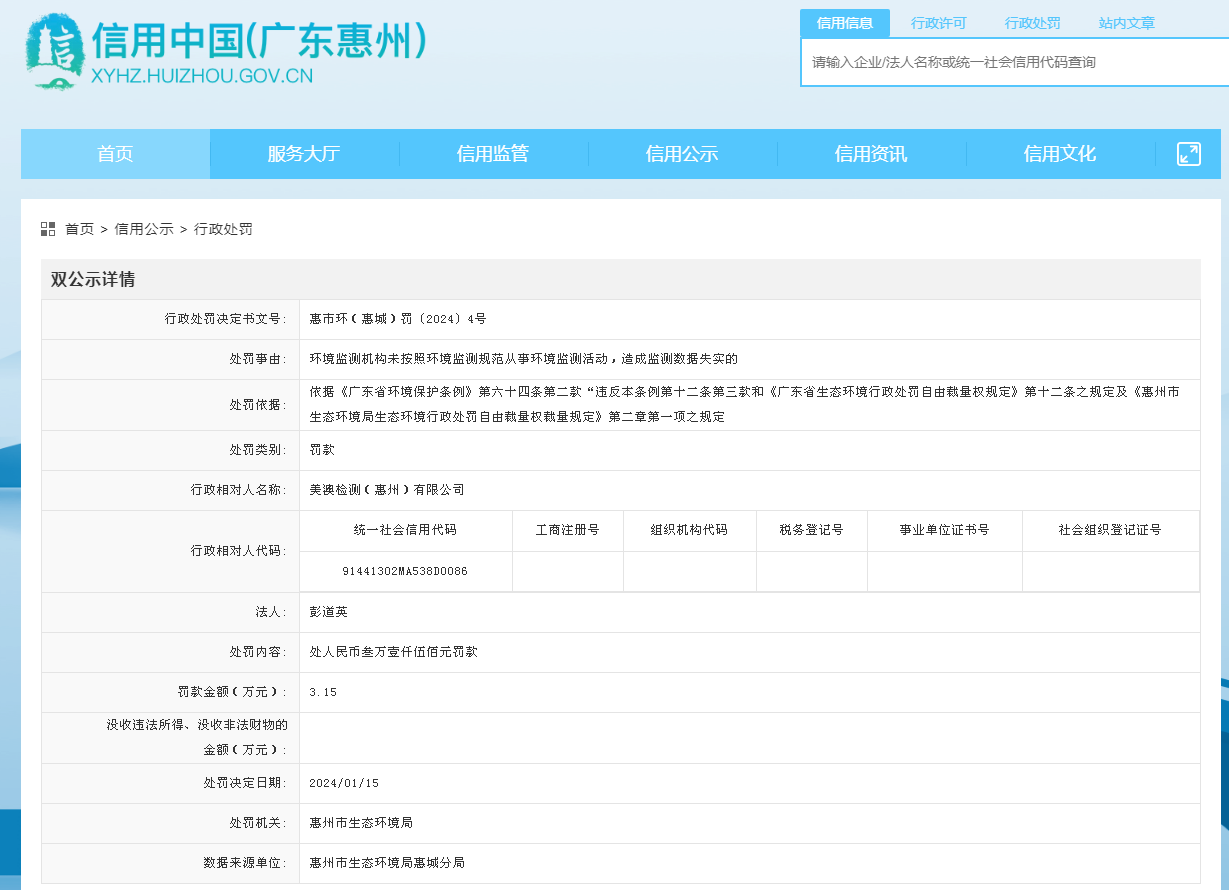The image size is (1229, 890).
Task: Click the fine amount value 3.15
Action: pyautogui.click(x=323, y=692)
